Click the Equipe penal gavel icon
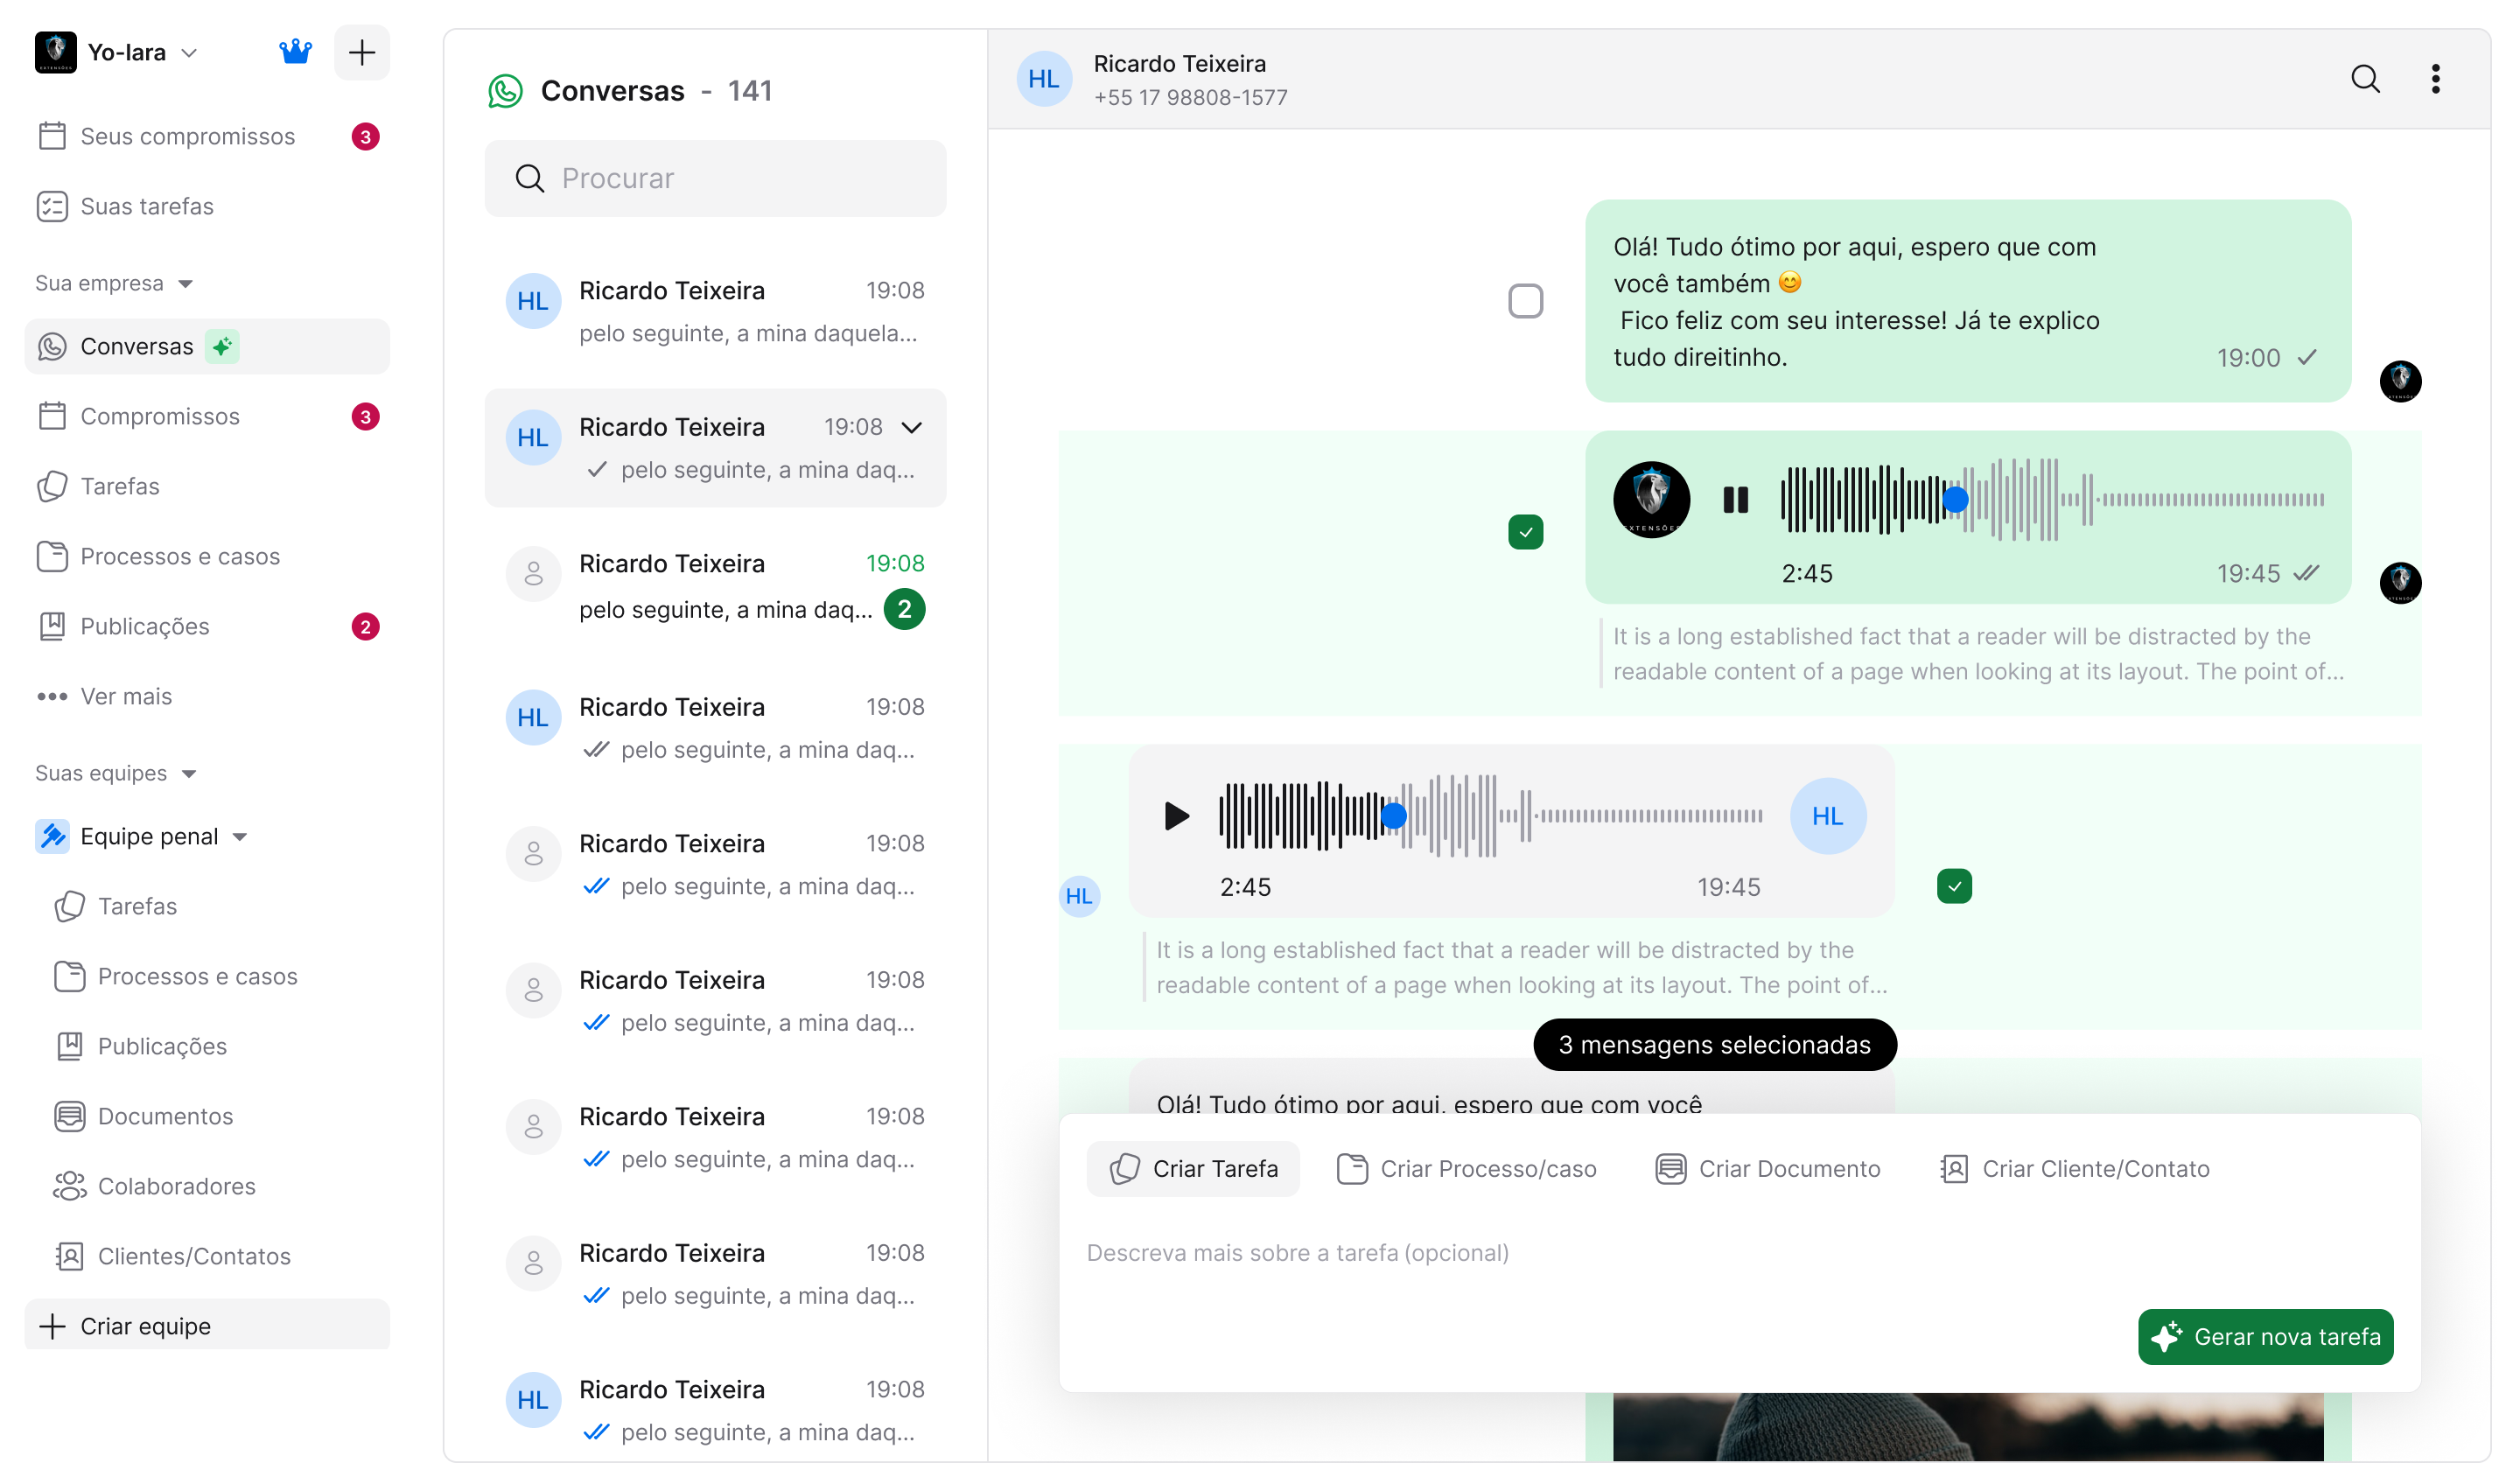The height and width of the screenshot is (1463, 2520). pos(52,836)
